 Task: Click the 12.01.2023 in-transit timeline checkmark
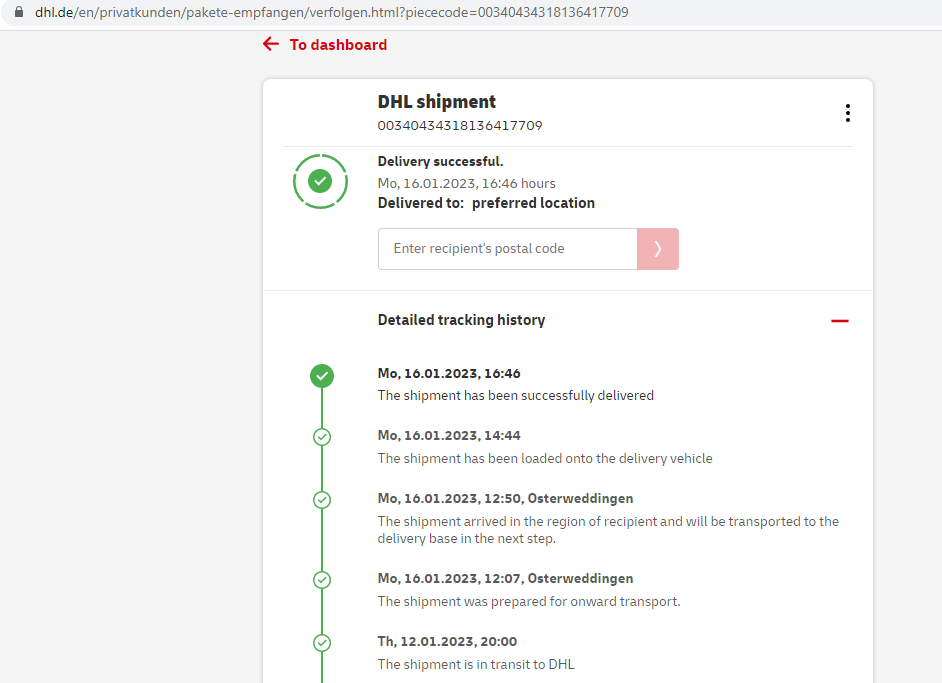pyautogui.click(x=321, y=643)
